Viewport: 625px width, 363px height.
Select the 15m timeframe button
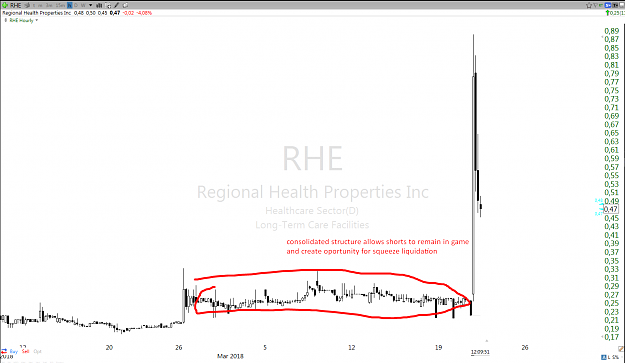61,5
